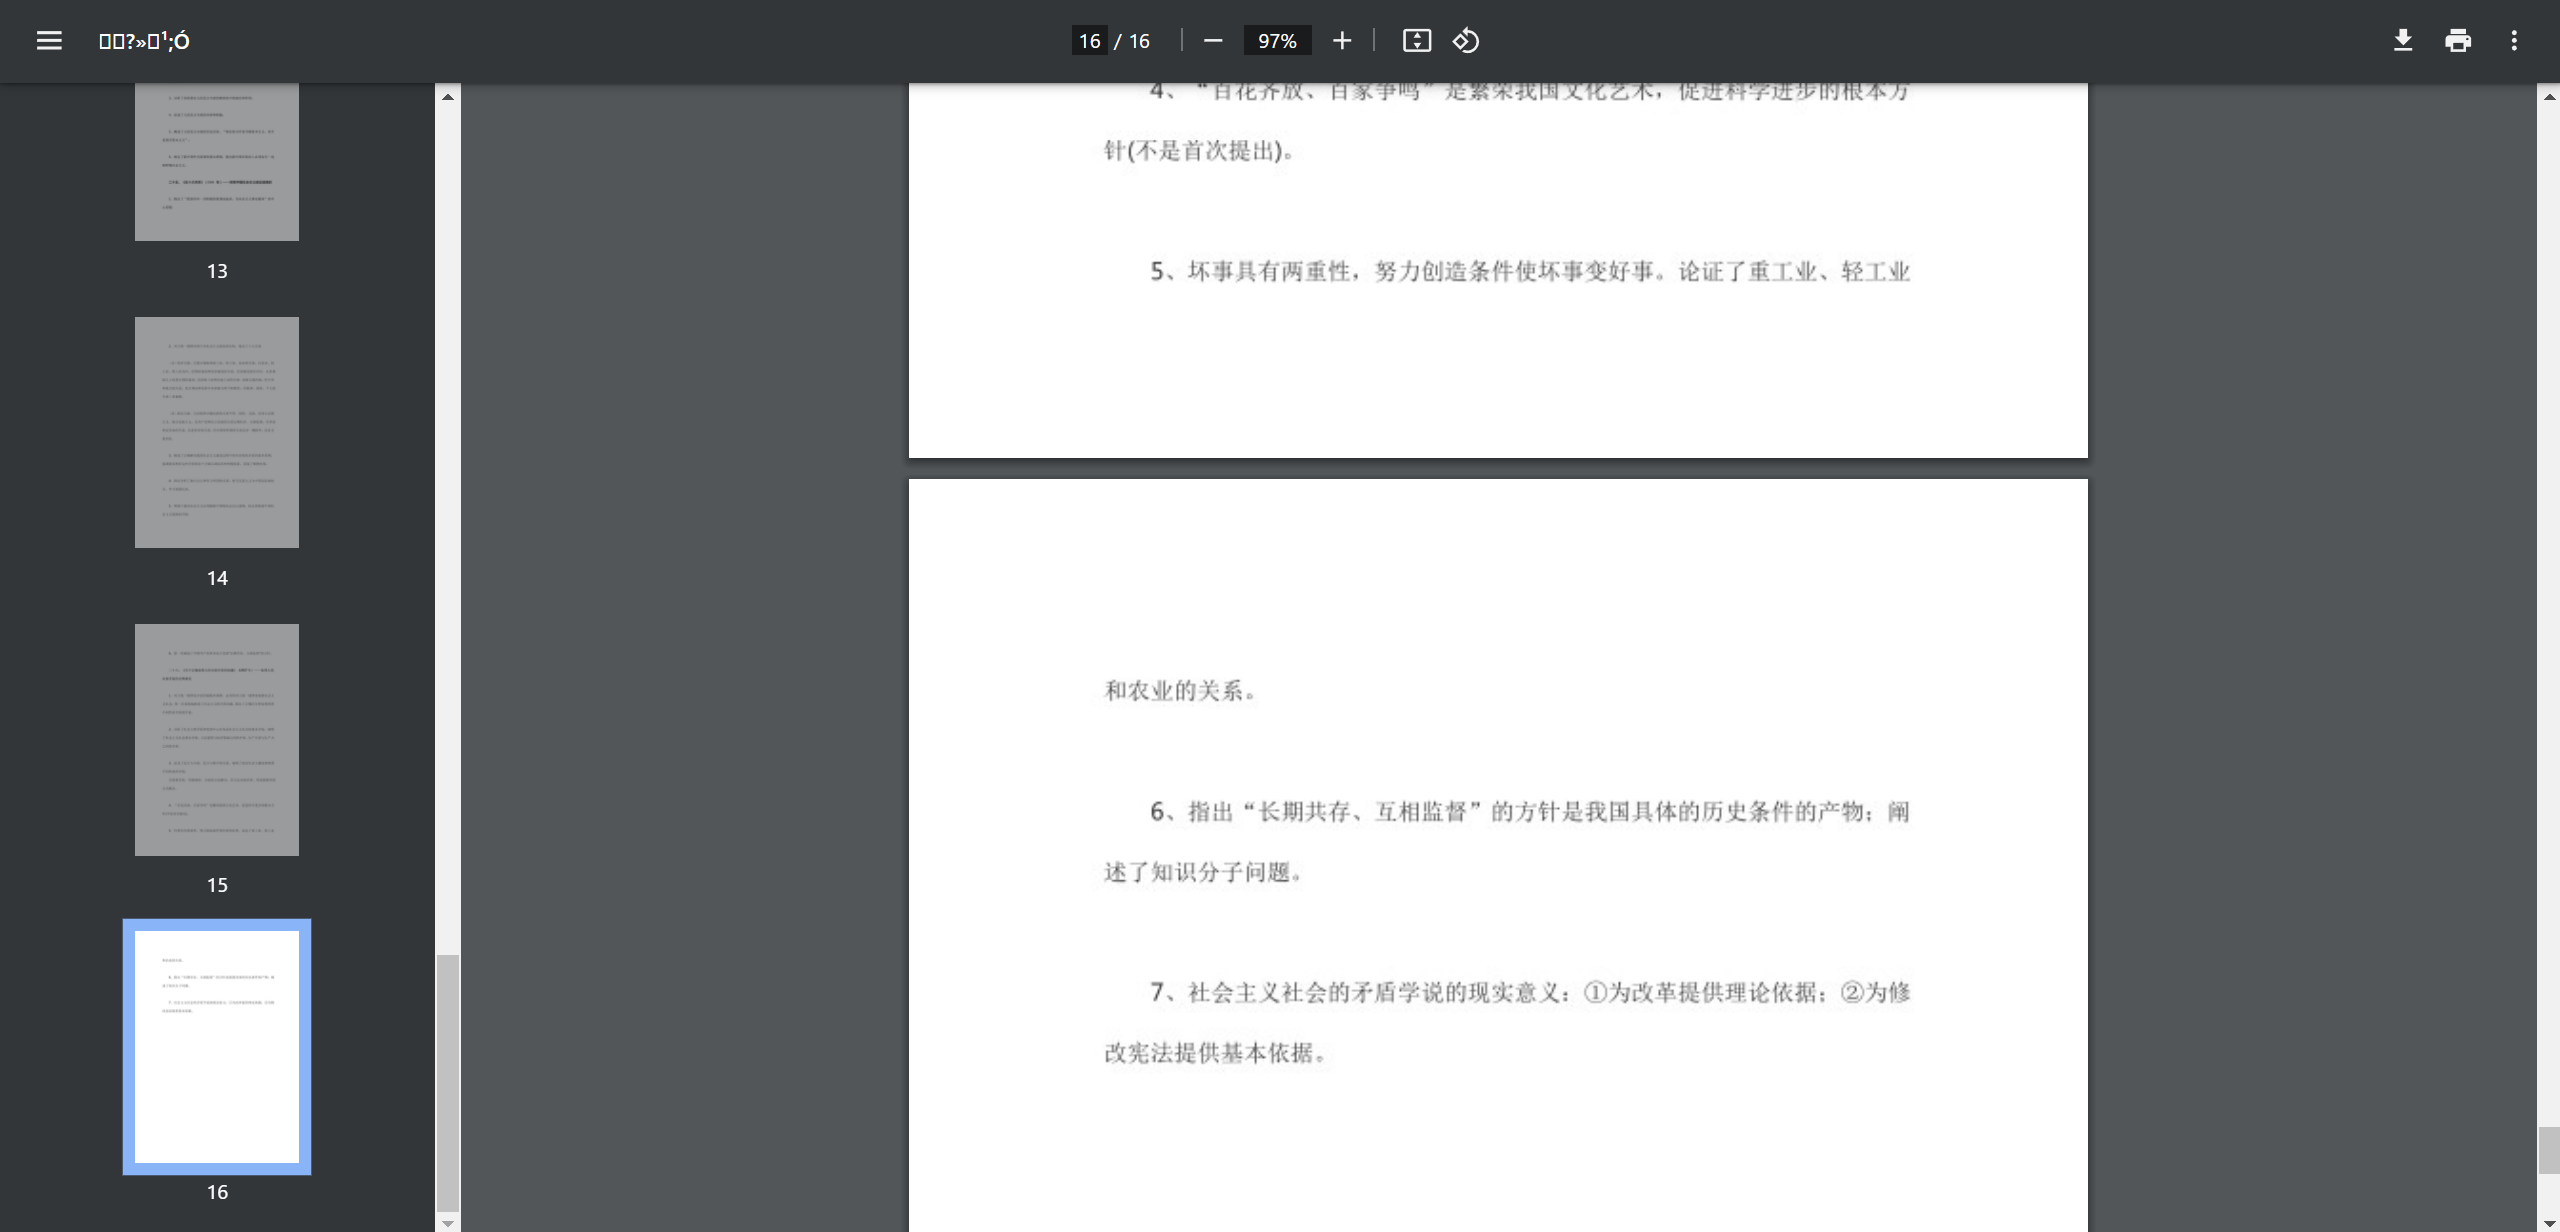Image resolution: width=2560 pixels, height=1232 pixels.
Task: Edit the current page number field
Action: 1089,41
